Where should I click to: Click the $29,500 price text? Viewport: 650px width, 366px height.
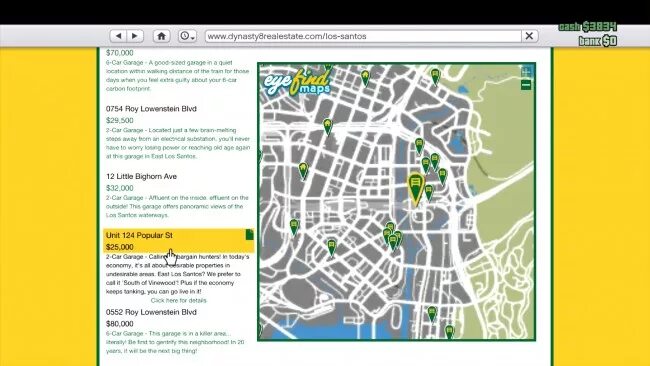coord(120,121)
